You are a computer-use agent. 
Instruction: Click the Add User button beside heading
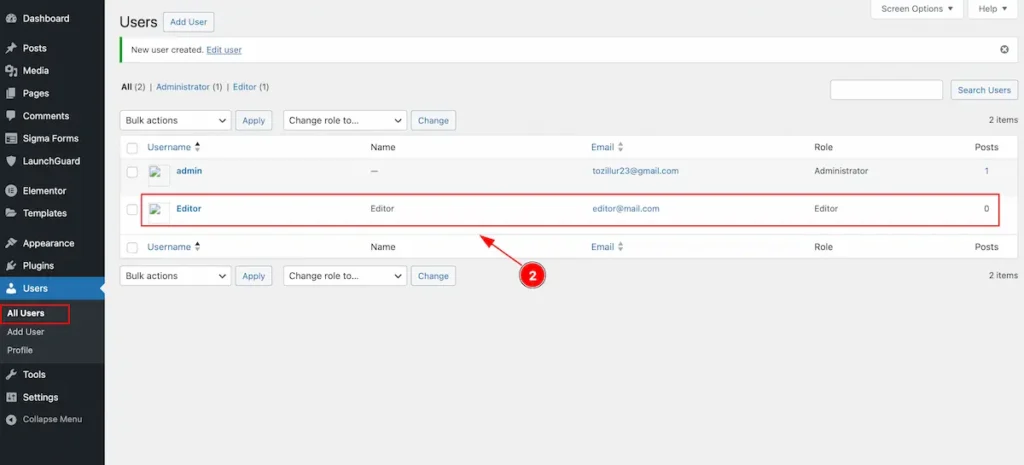point(189,22)
